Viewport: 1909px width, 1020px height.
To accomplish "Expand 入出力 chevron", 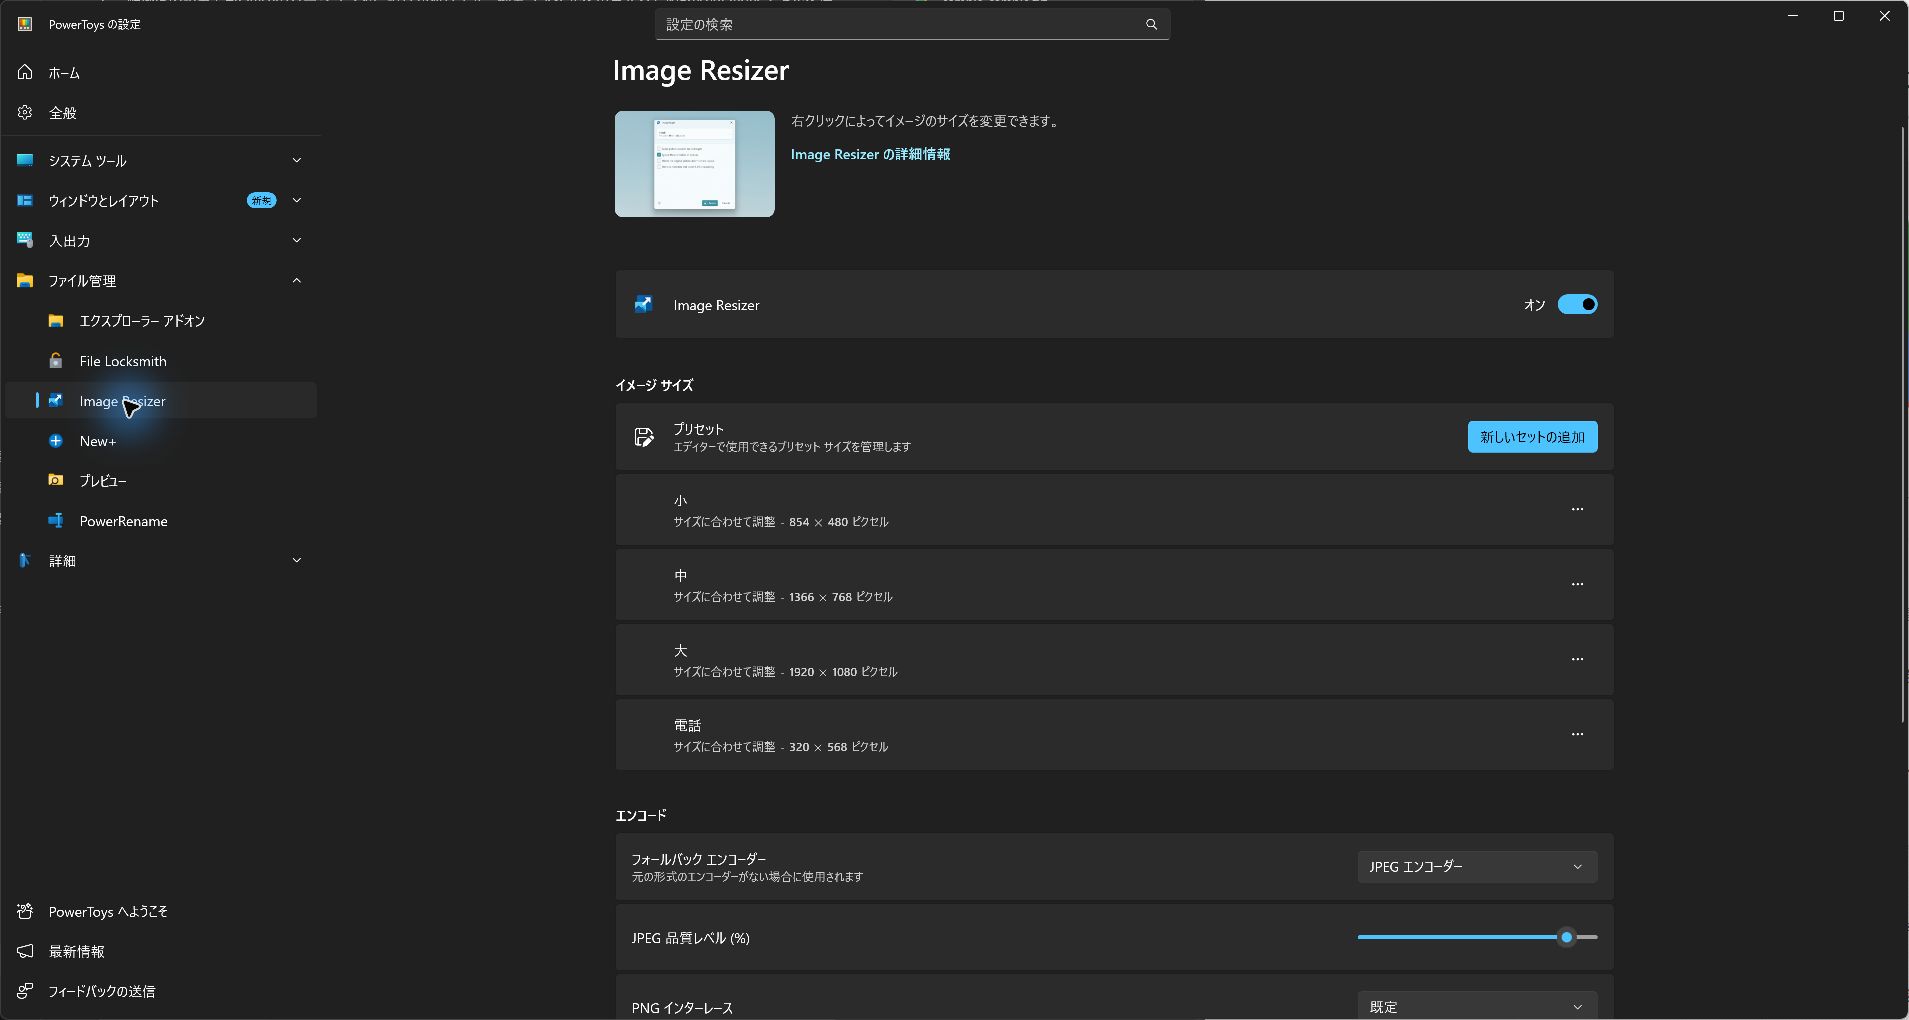I will tap(296, 240).
